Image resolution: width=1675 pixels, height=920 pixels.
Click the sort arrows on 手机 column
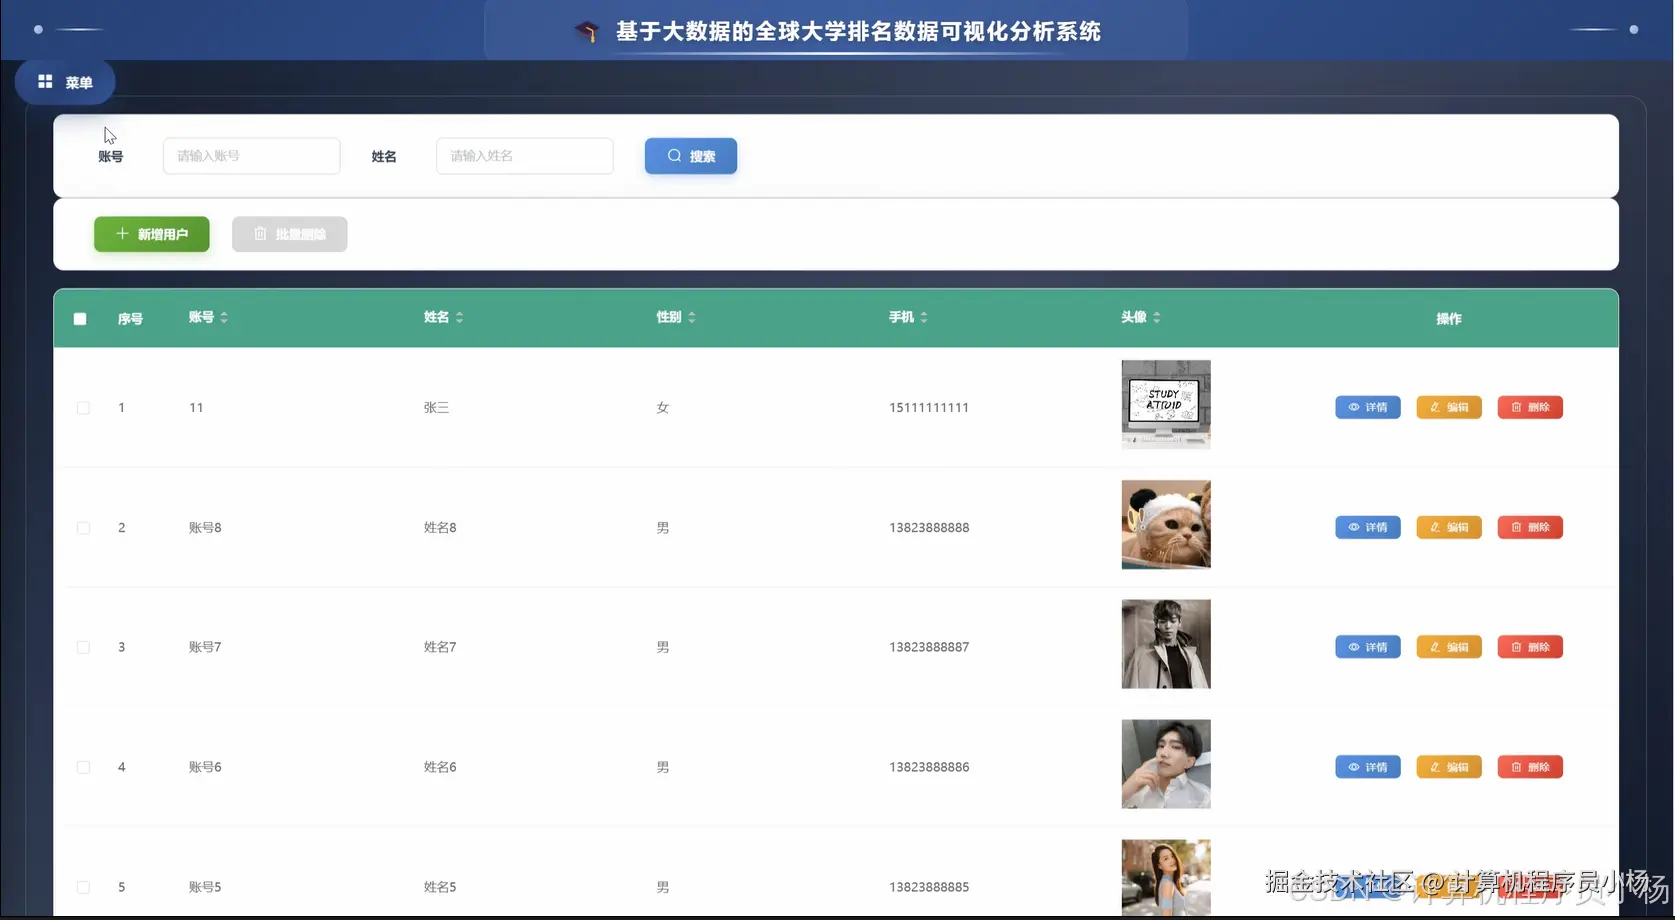pyautogui.click(x=925, y=317)
